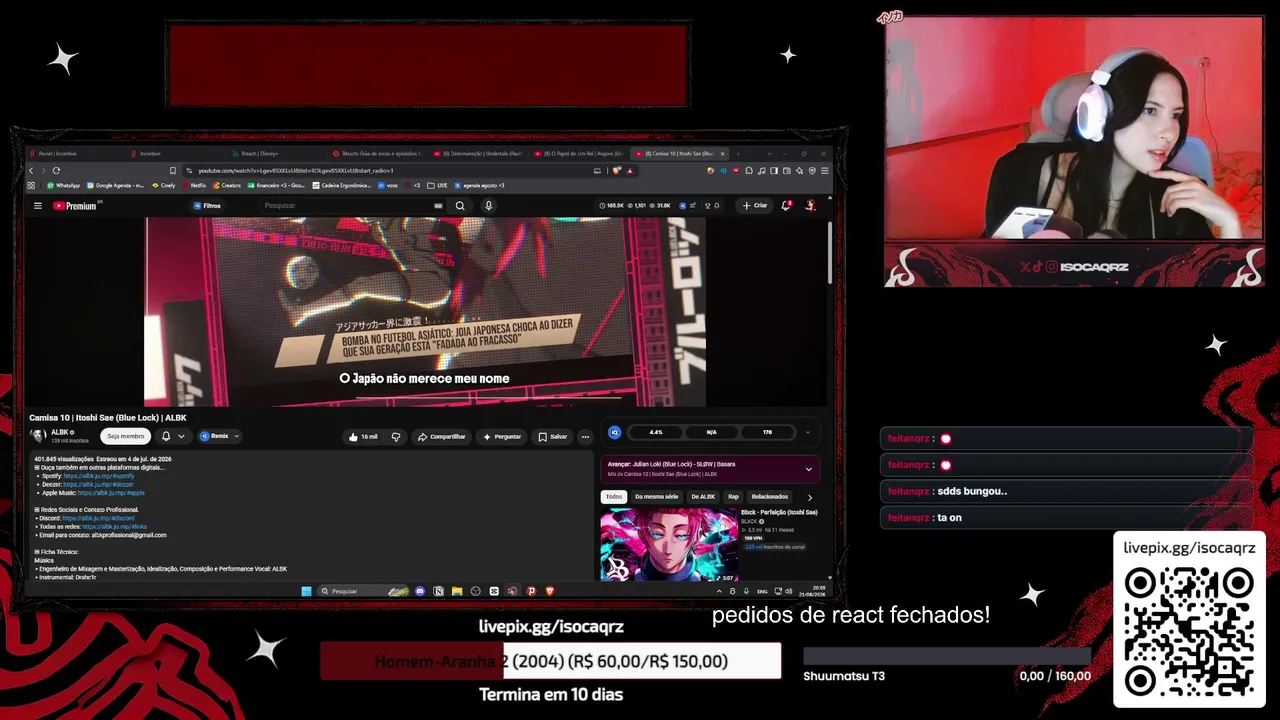Screen dimensions: 1280x720
Task: Open the YouTube account avatar menu
Action: (x=810, y=206)
